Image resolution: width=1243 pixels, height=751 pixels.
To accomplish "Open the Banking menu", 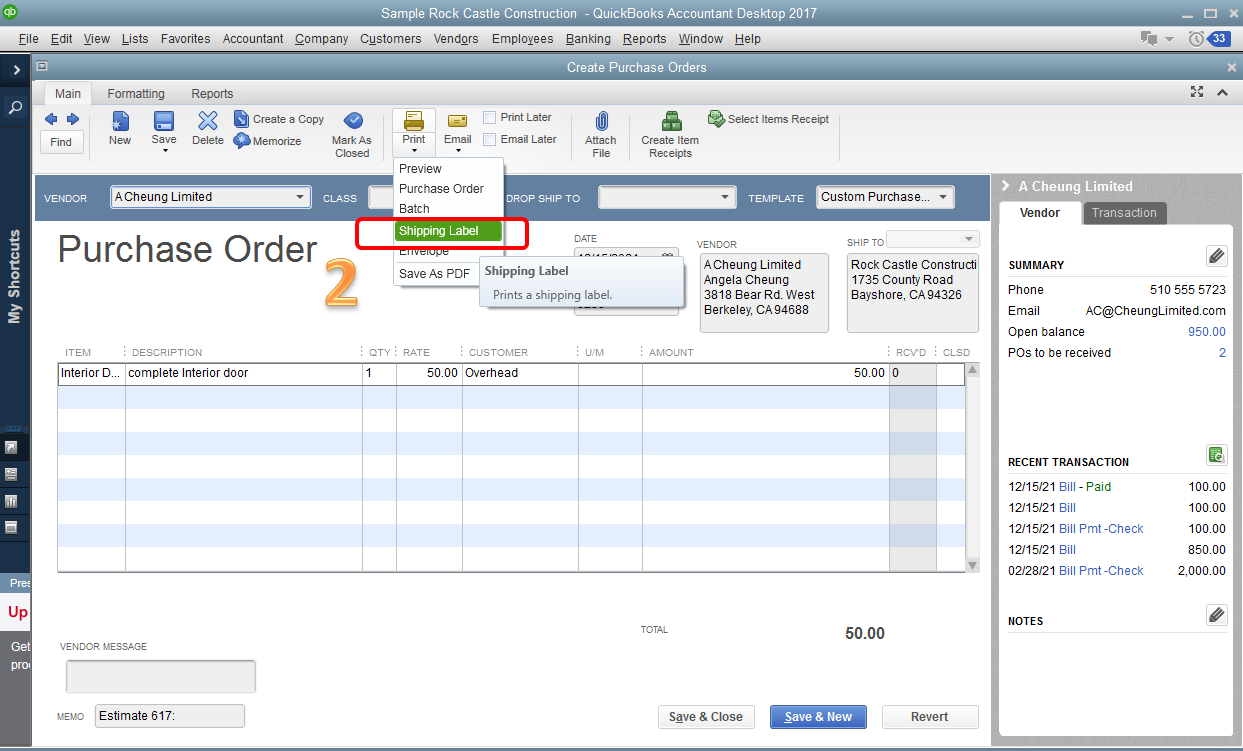I will (588, 39).
